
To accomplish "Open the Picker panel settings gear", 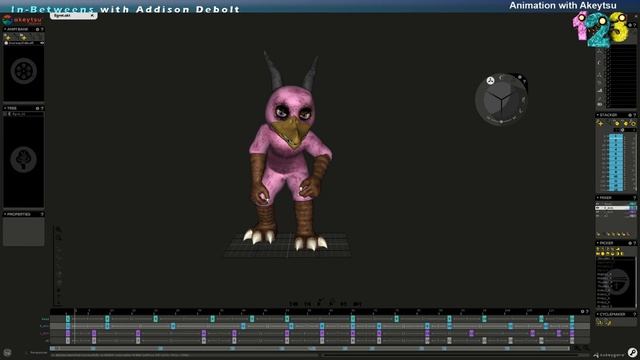I will click(630, 243).
